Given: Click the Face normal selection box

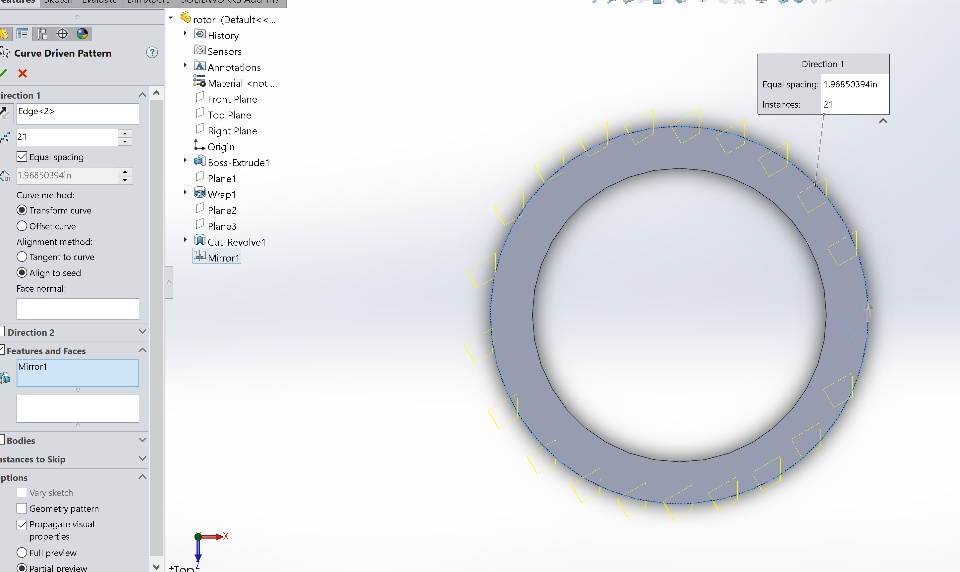Looking at the screenshot, I should point(78,309).
